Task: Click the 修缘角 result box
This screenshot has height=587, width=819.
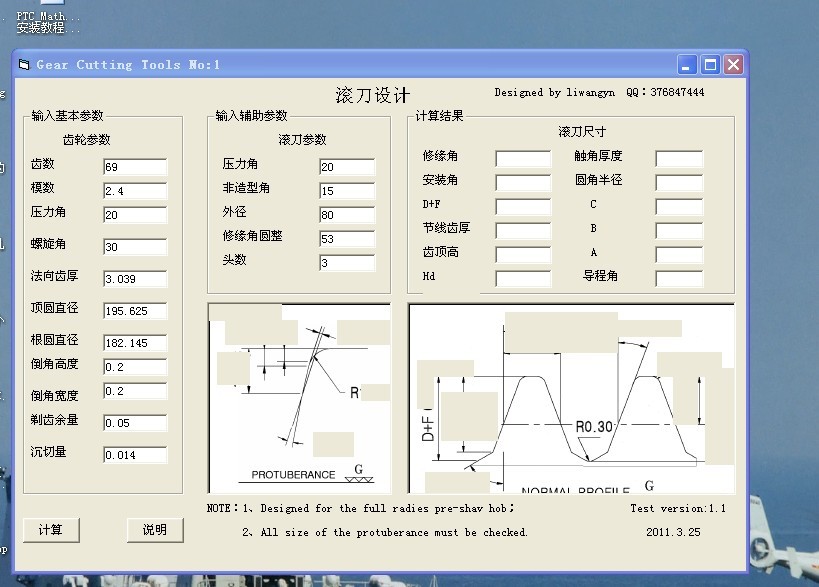Action: pyautogui.click(x=523, y=159)
